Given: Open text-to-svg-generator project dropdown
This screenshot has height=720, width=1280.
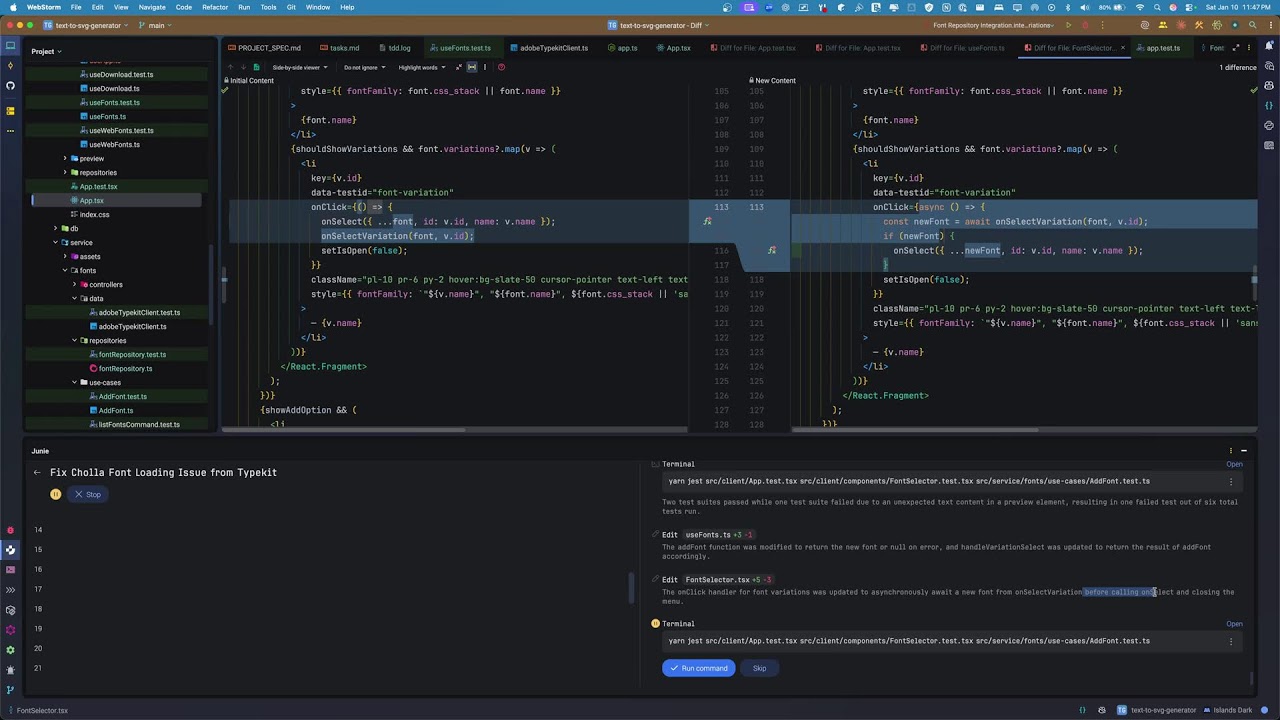Looking at the screenshot, I should coord(84,25).
